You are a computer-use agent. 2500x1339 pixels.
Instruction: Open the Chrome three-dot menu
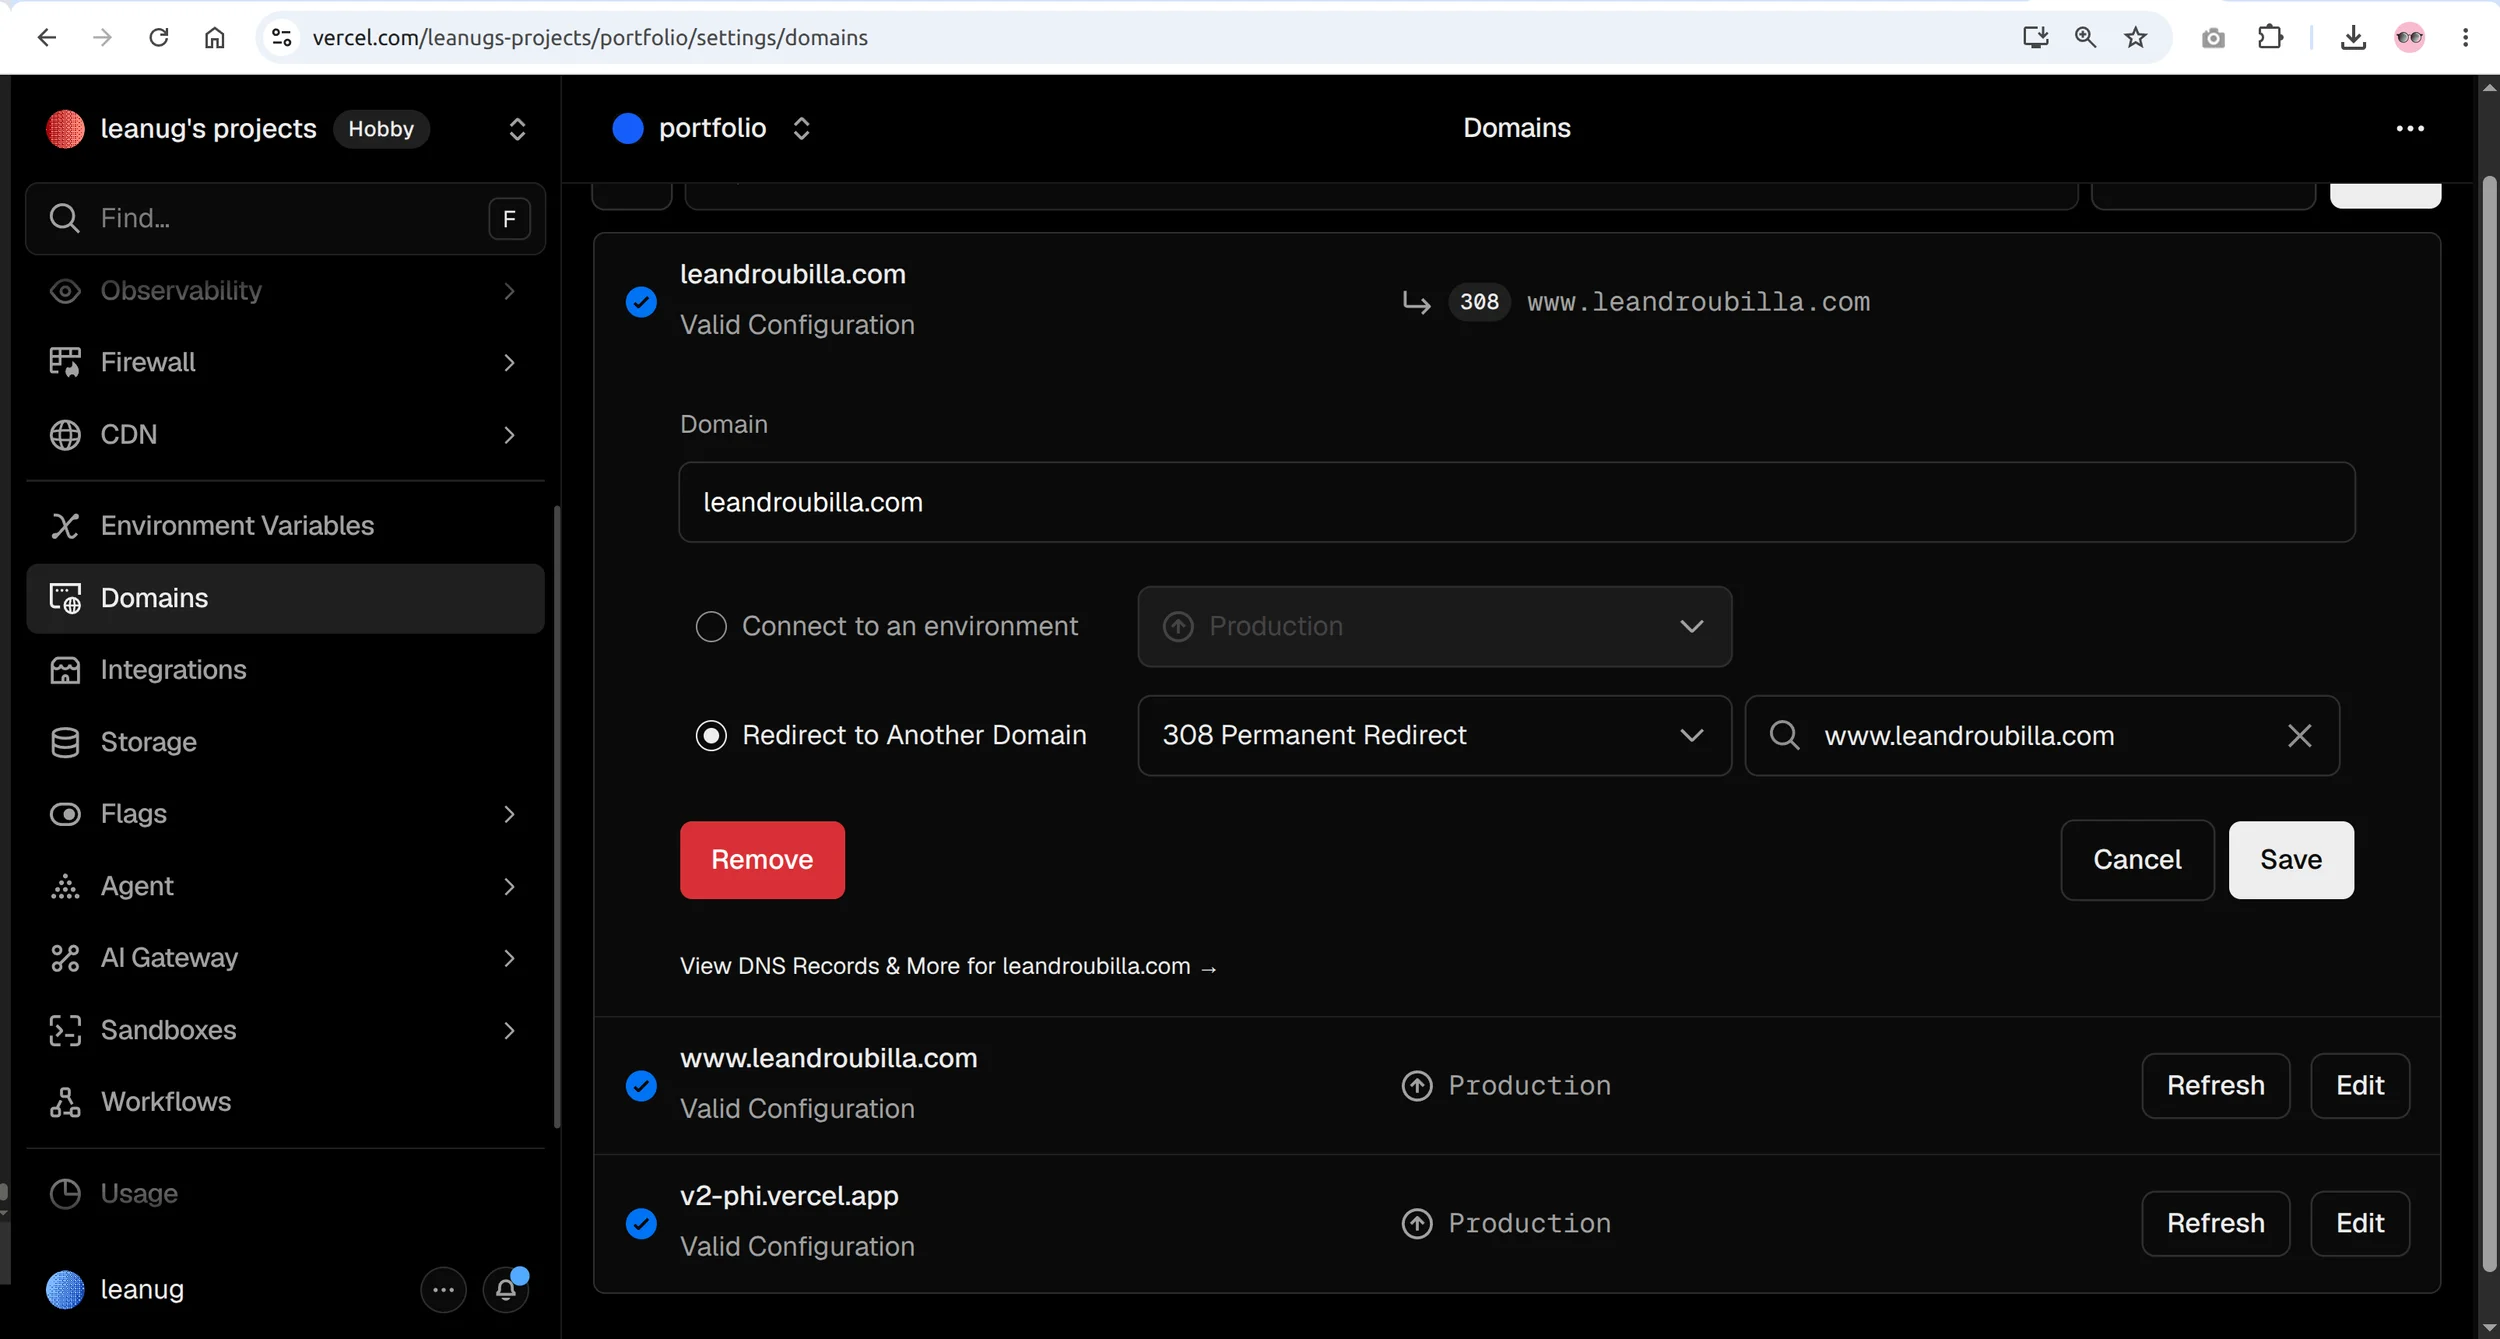[2465, 38]
